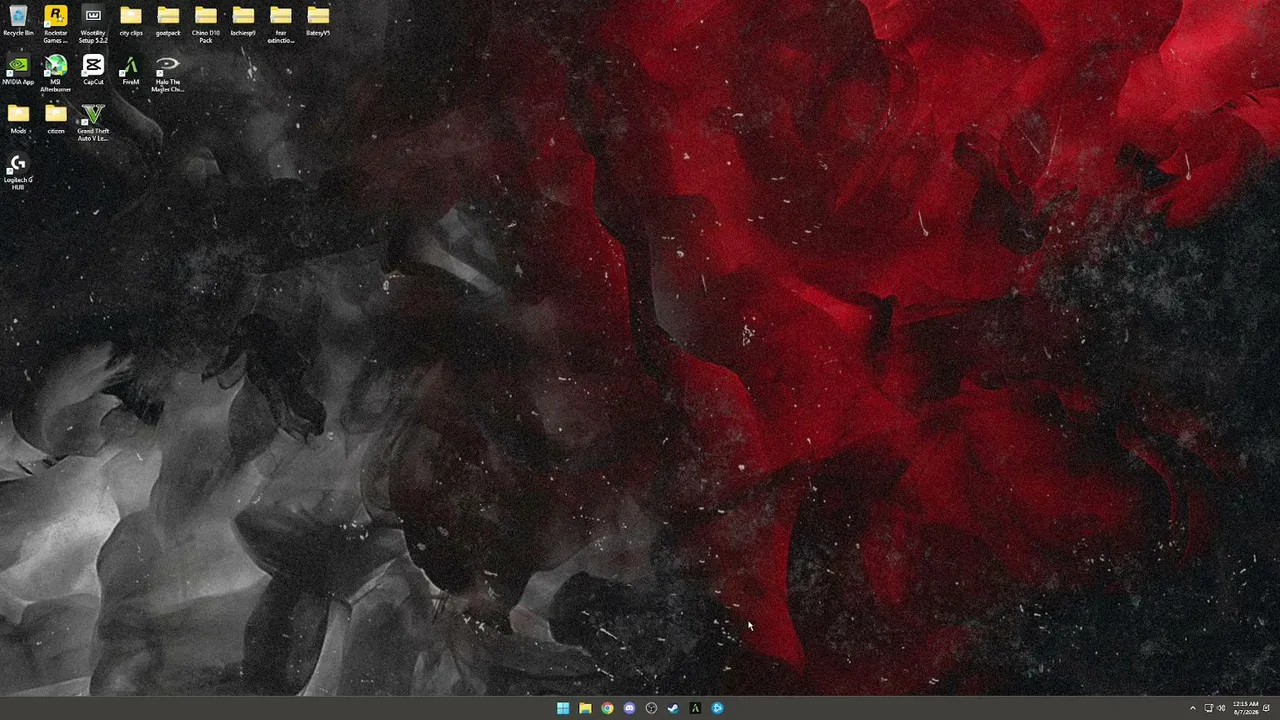Open the clock and calendar flyout
Image resolution: width=1280 pixels, height=720 pixels.
pyautogui.click(x=1245, y=708)
